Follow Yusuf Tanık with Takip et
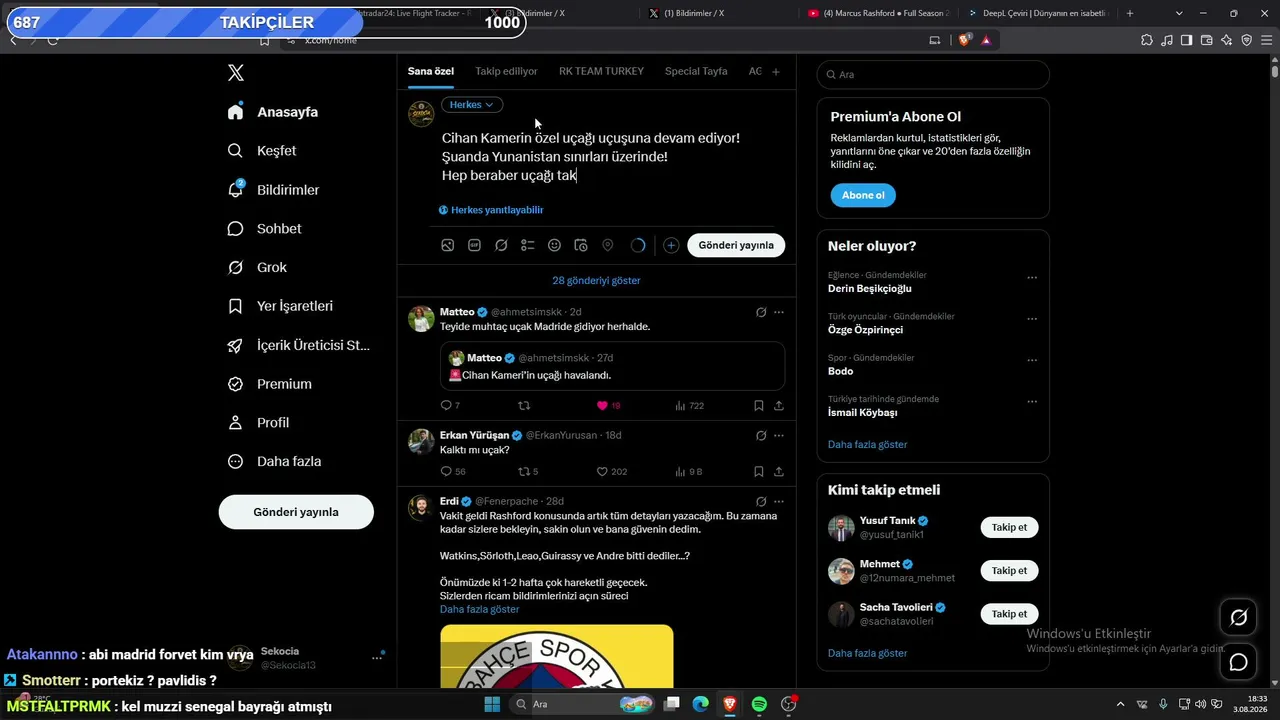The image size is (1280, 720). click(1009, 527)
